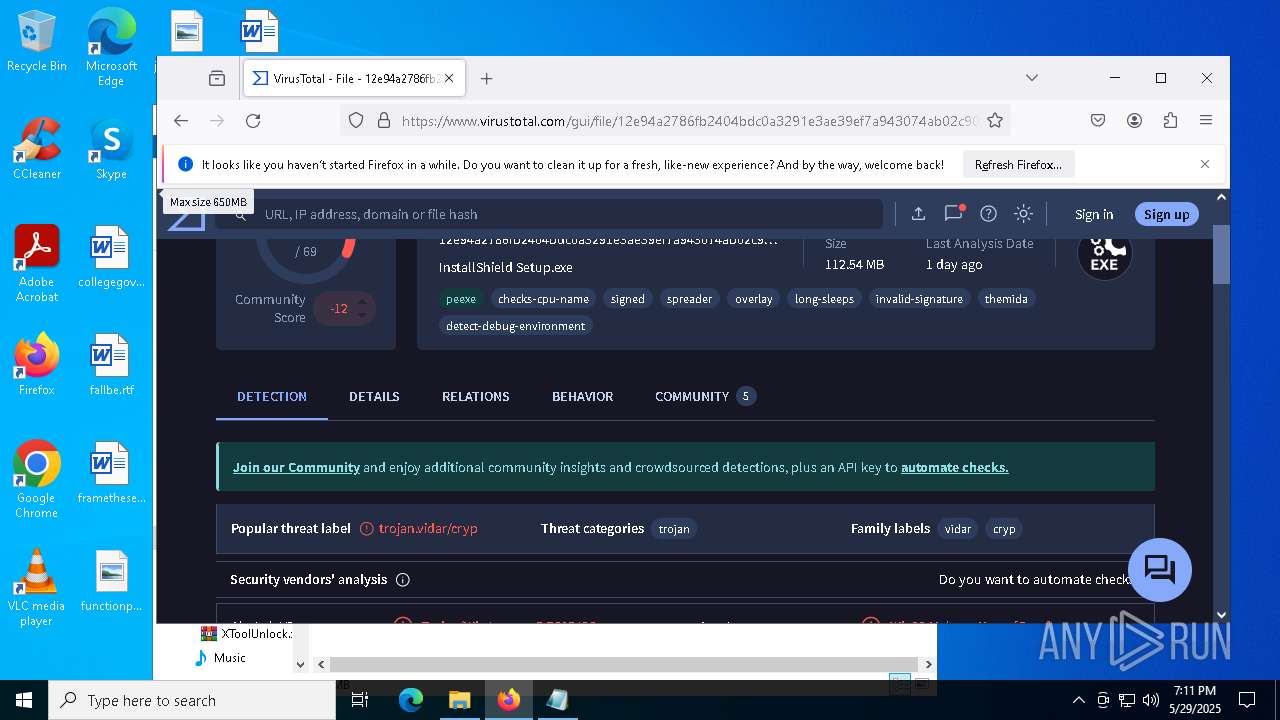Click Microsoft Edge in the taskbar
This screenshot has width=1280, height=720.
(x=411, y=700)
